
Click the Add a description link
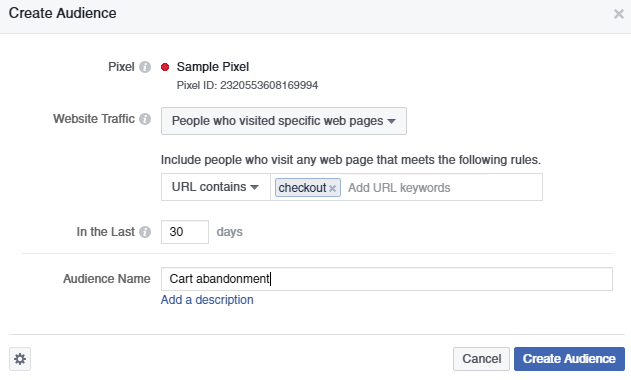click(207, 300)
